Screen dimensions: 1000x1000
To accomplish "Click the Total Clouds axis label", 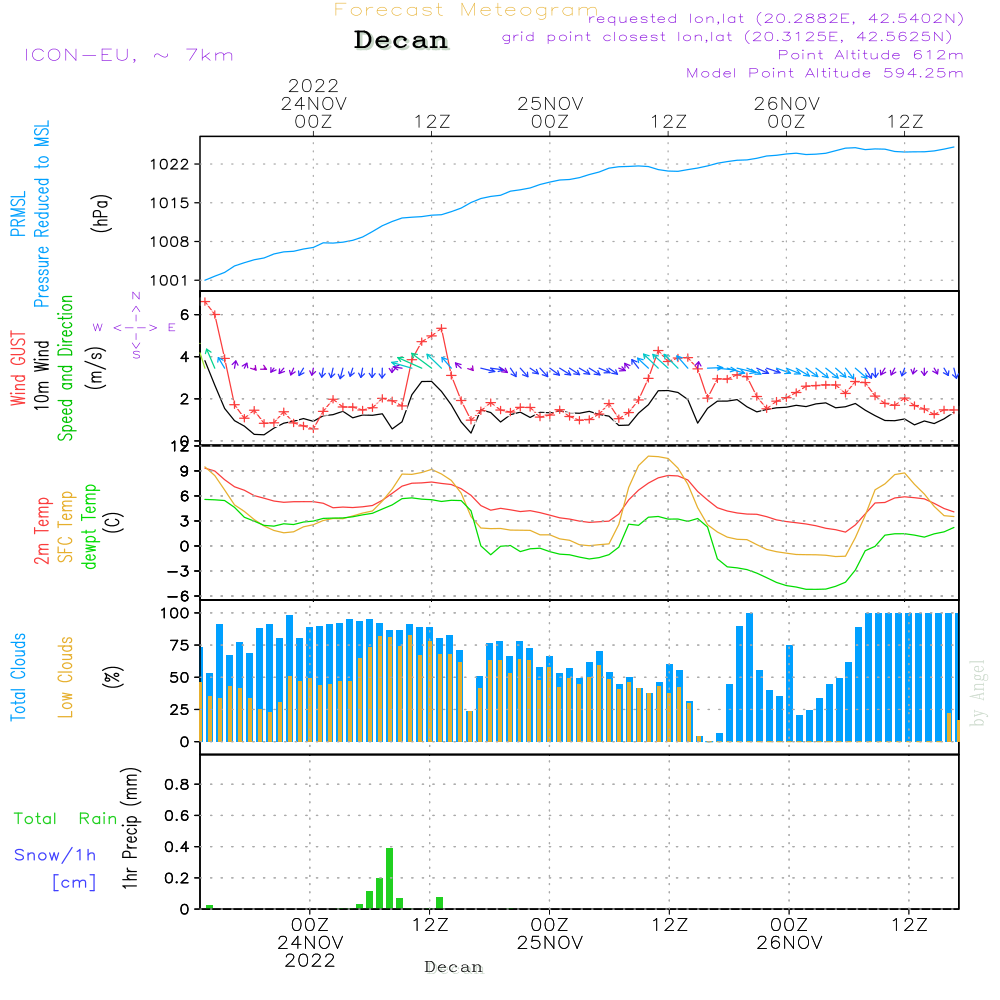I will pos(19,677).
